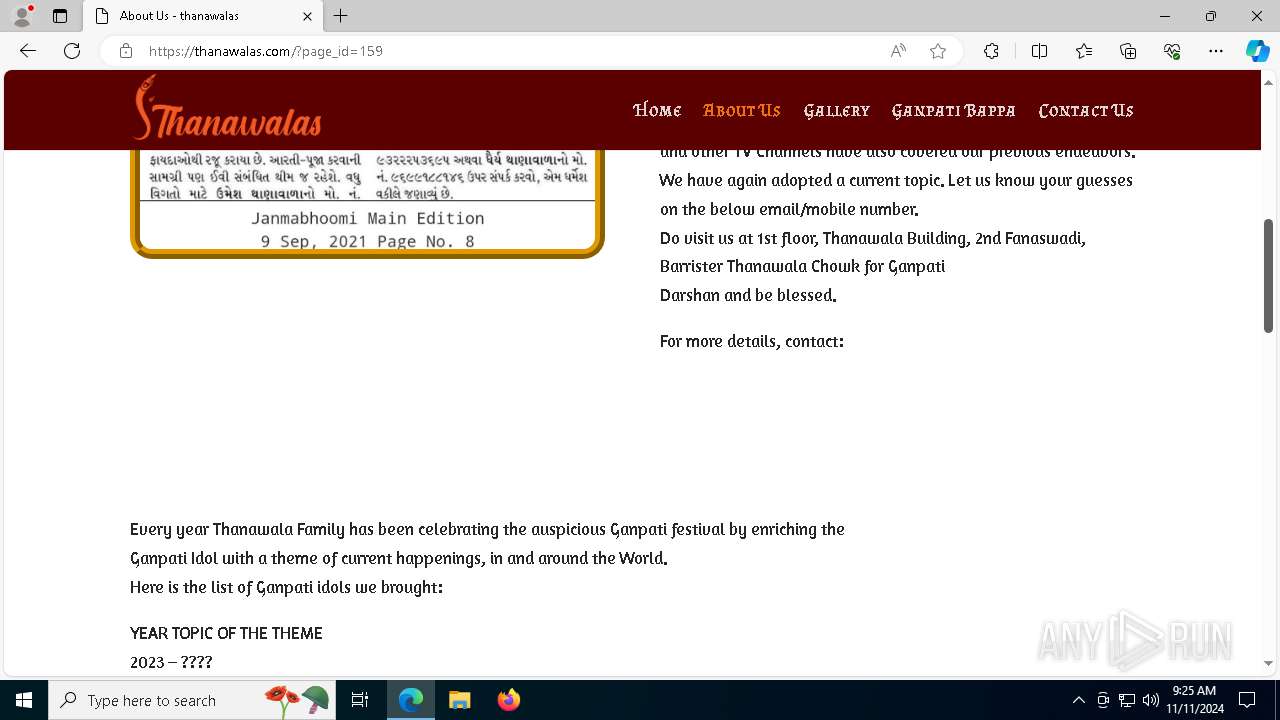Open the Ganpati Bappa menu item
1280x720 pixels.
(x=954, y=110)
